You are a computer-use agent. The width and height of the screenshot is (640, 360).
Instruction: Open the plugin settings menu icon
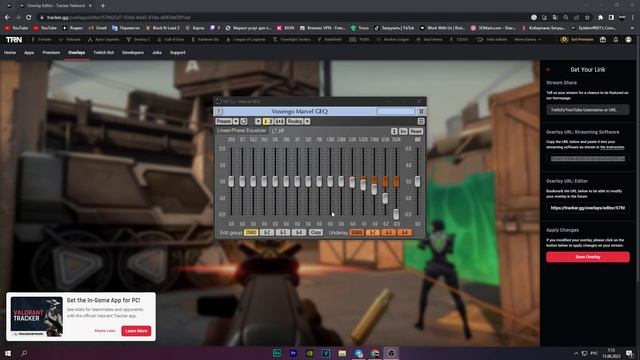421,121
